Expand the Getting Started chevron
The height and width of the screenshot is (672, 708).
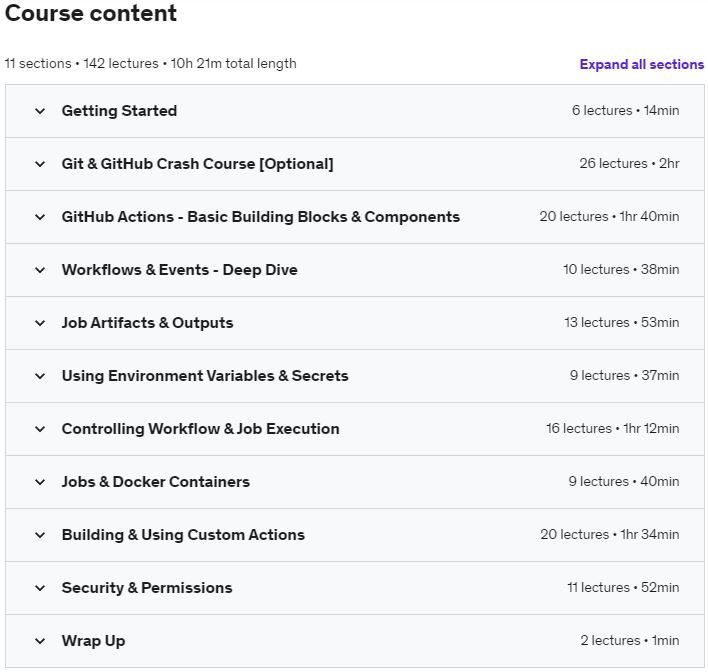coord(40,111)
